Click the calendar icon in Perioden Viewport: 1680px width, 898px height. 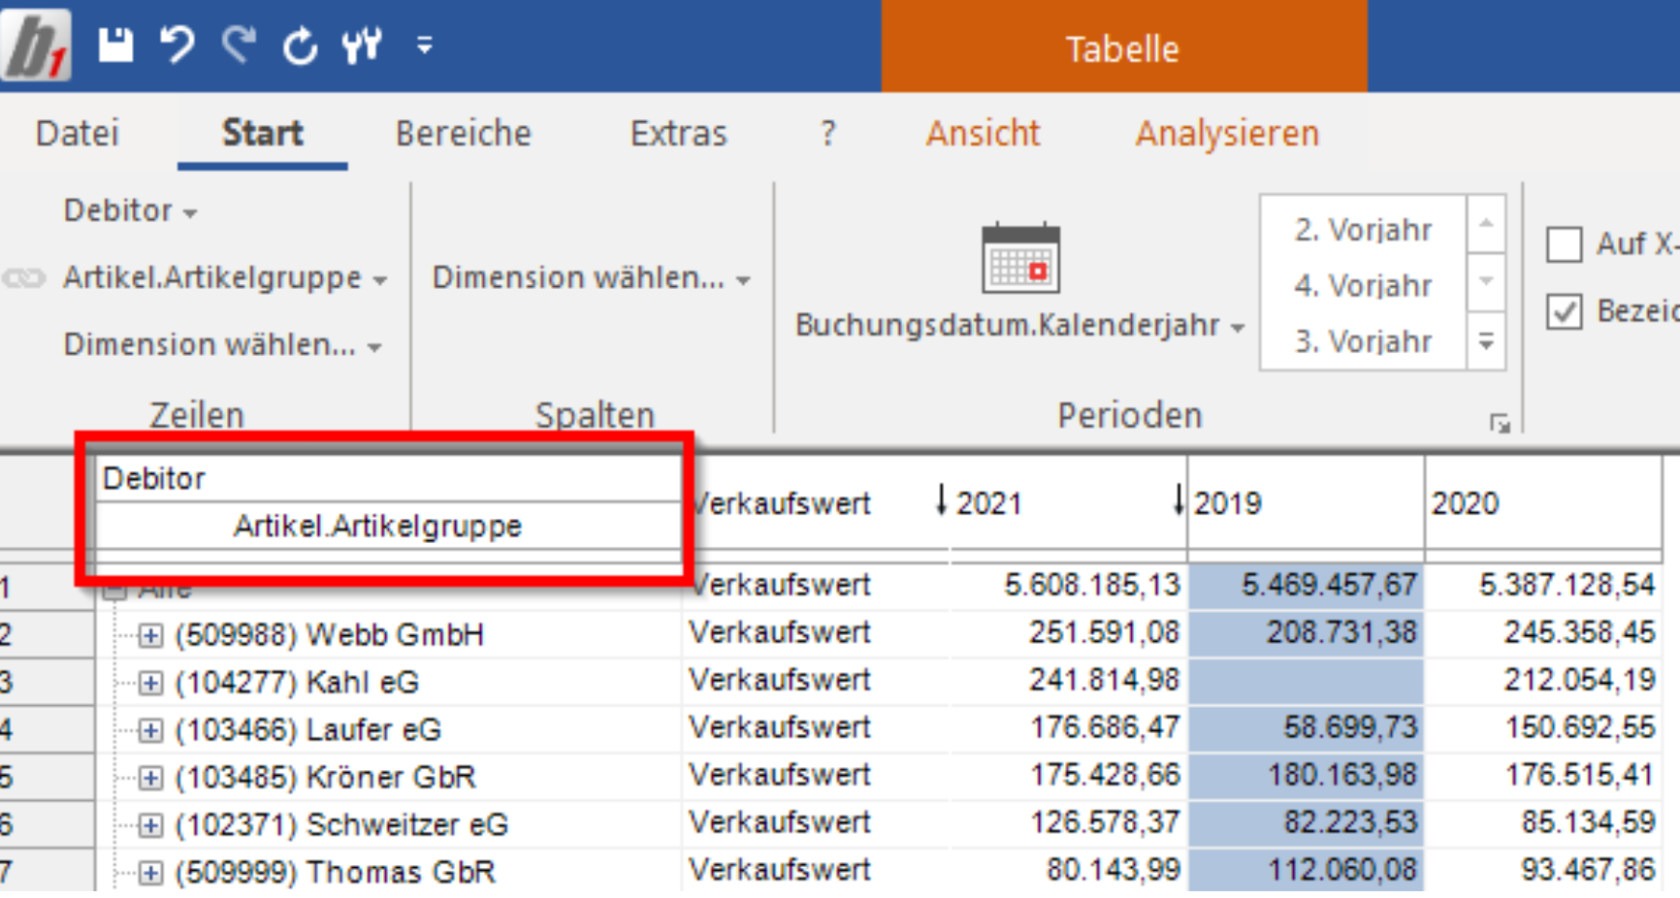tap(1020, 258)
